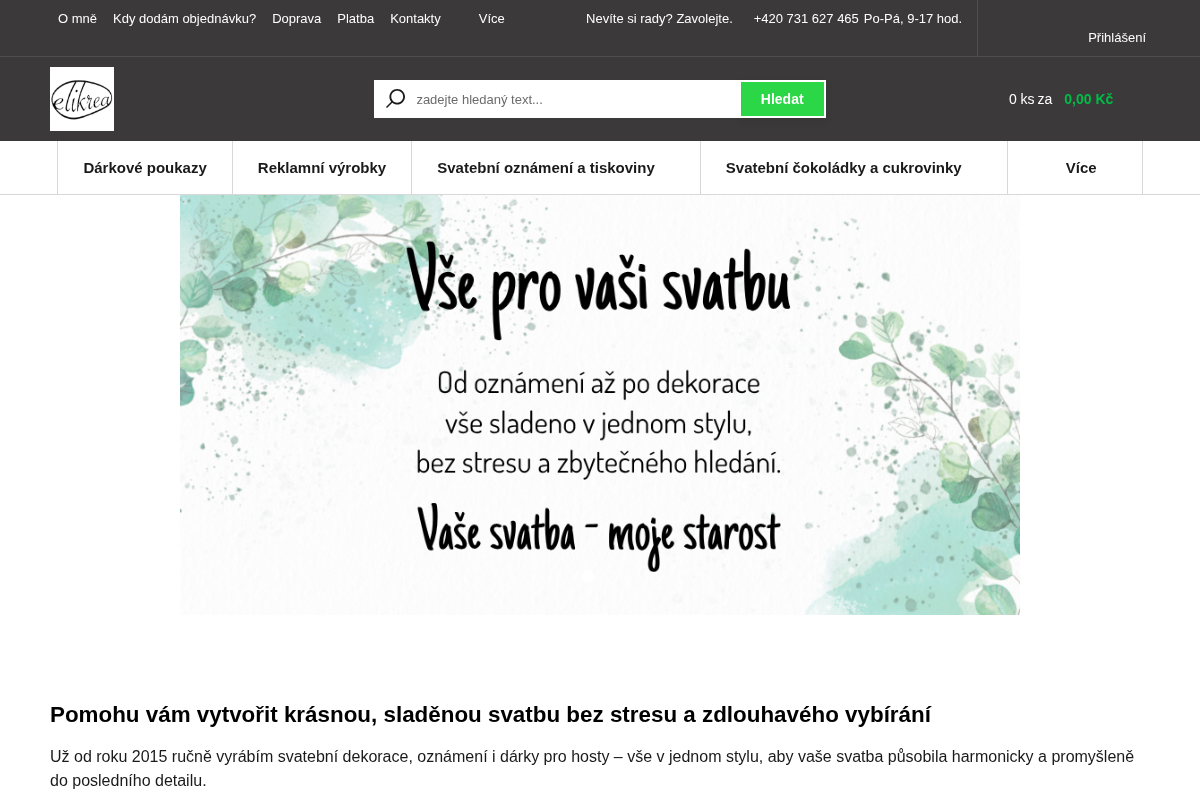1200x800 pixels.
Task: Click the Vše pro vaši svatbu banner
Action: [x=600, y=405]
